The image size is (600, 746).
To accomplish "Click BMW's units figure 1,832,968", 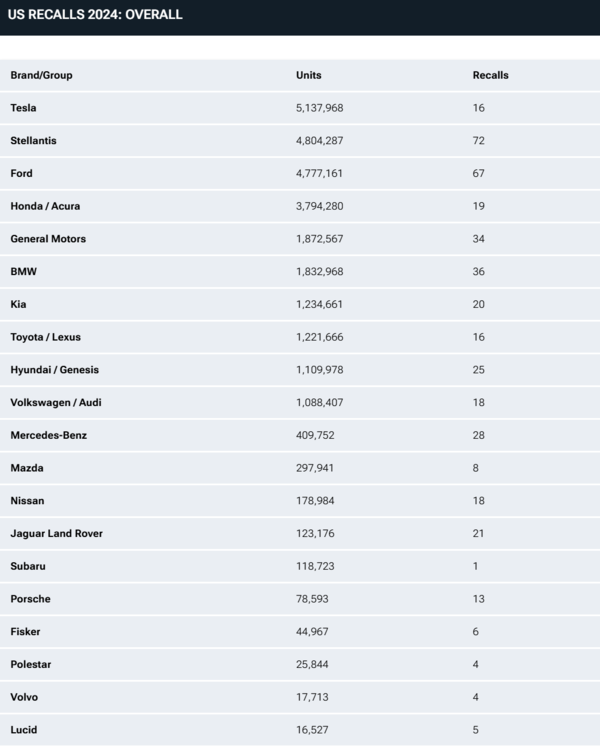I will click(x=319, y=272).
